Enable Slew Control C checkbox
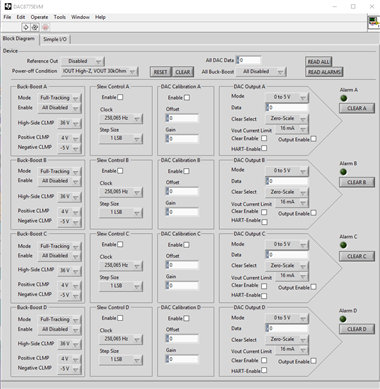The width and height of the screenshot is (380, 389). 120,244
